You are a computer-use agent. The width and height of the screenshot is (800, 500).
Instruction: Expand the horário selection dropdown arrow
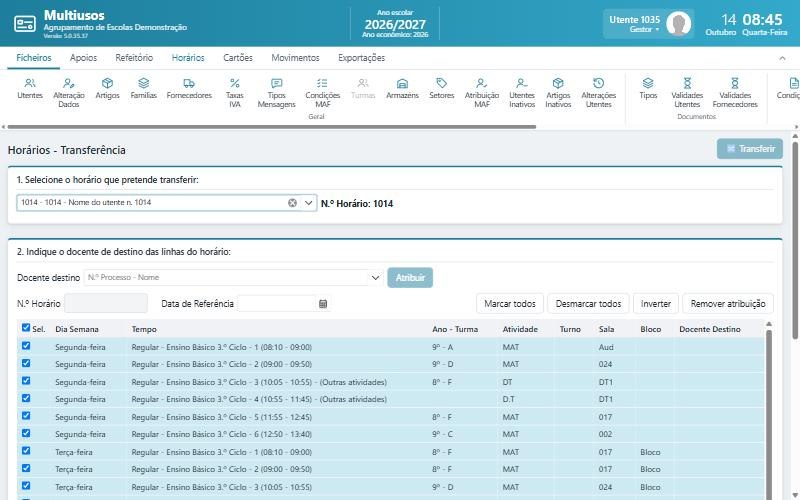308,203
